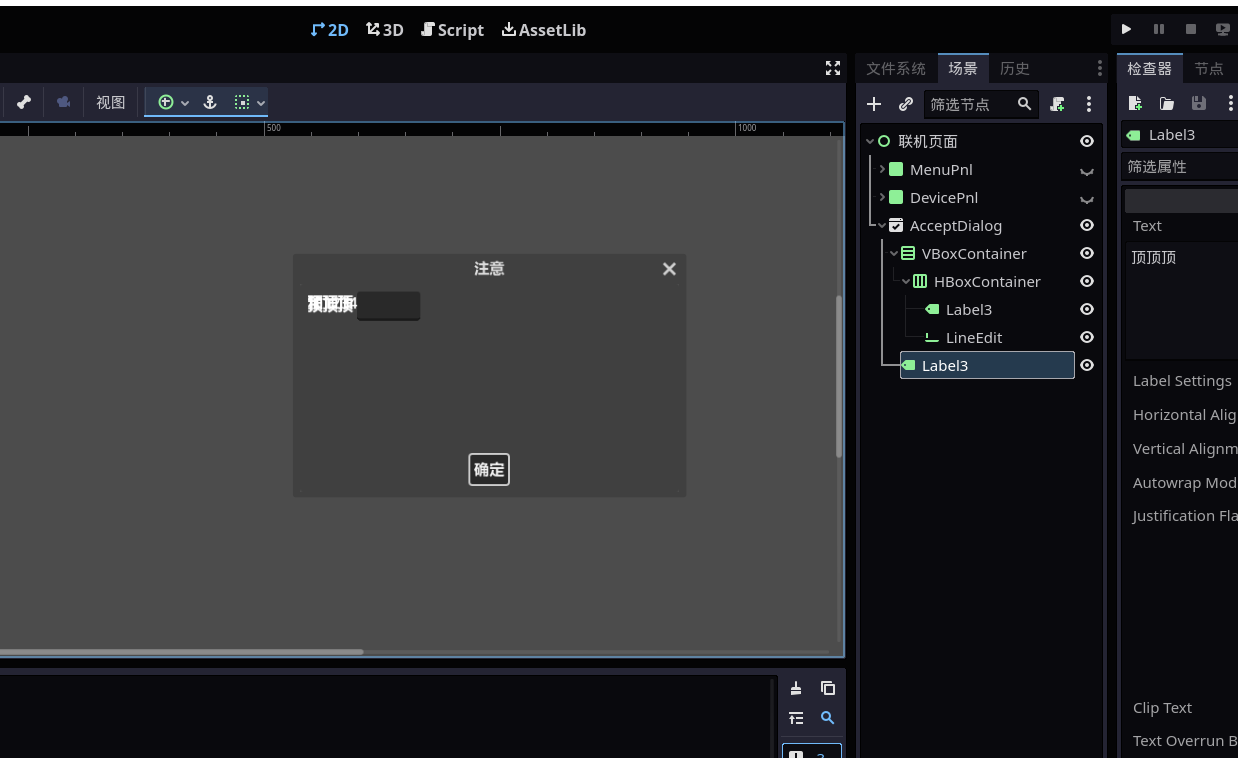This screenshot has height=758, width=1238.
Task: Show the MenuPnl node
Action: tap(1086, 169)
